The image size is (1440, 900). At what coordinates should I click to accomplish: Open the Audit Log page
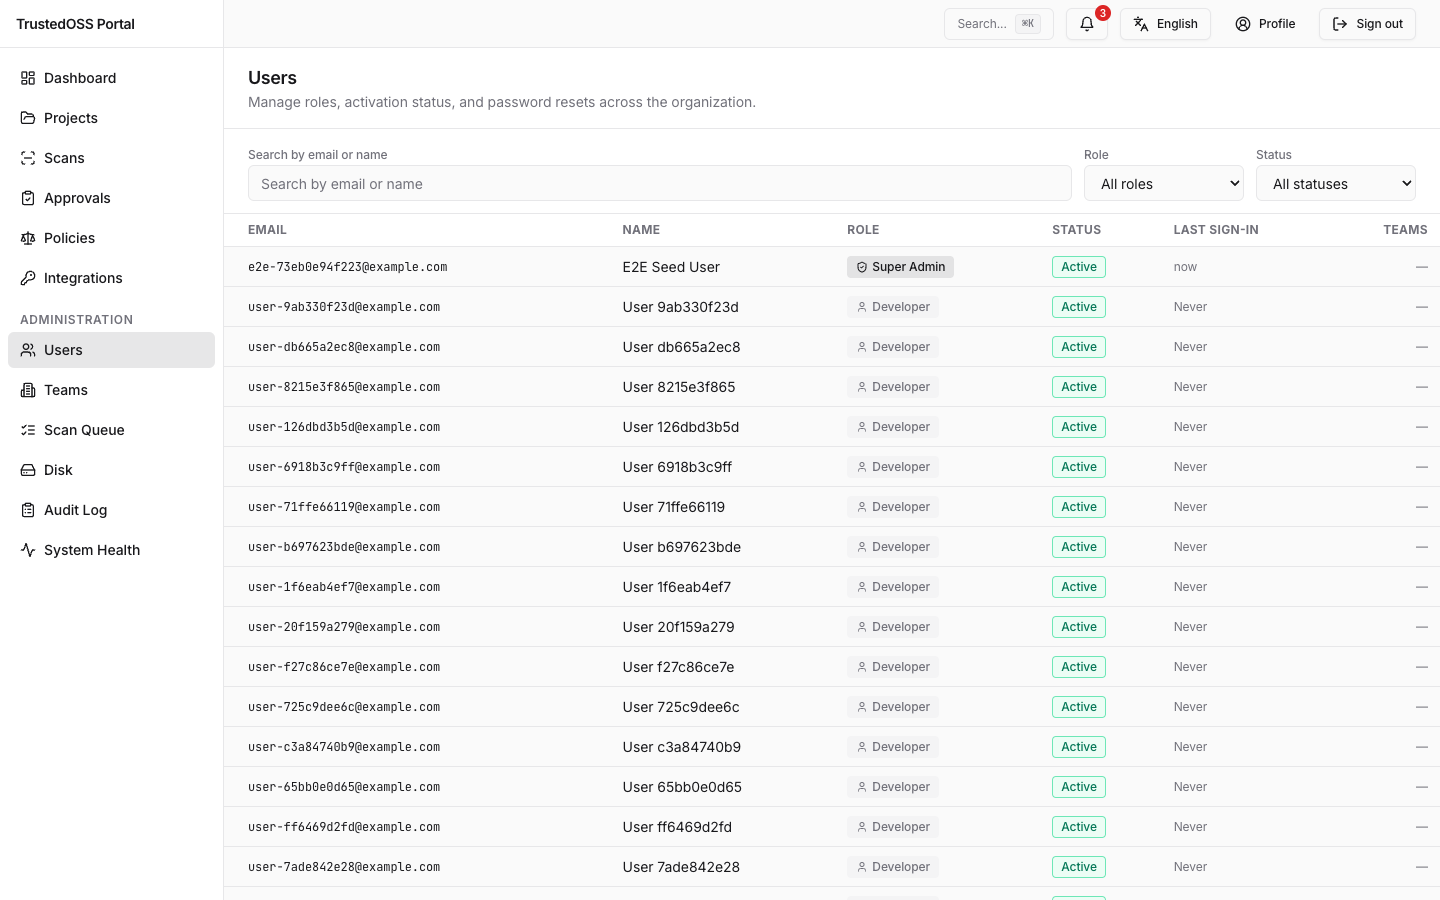(x=111, y=510)
